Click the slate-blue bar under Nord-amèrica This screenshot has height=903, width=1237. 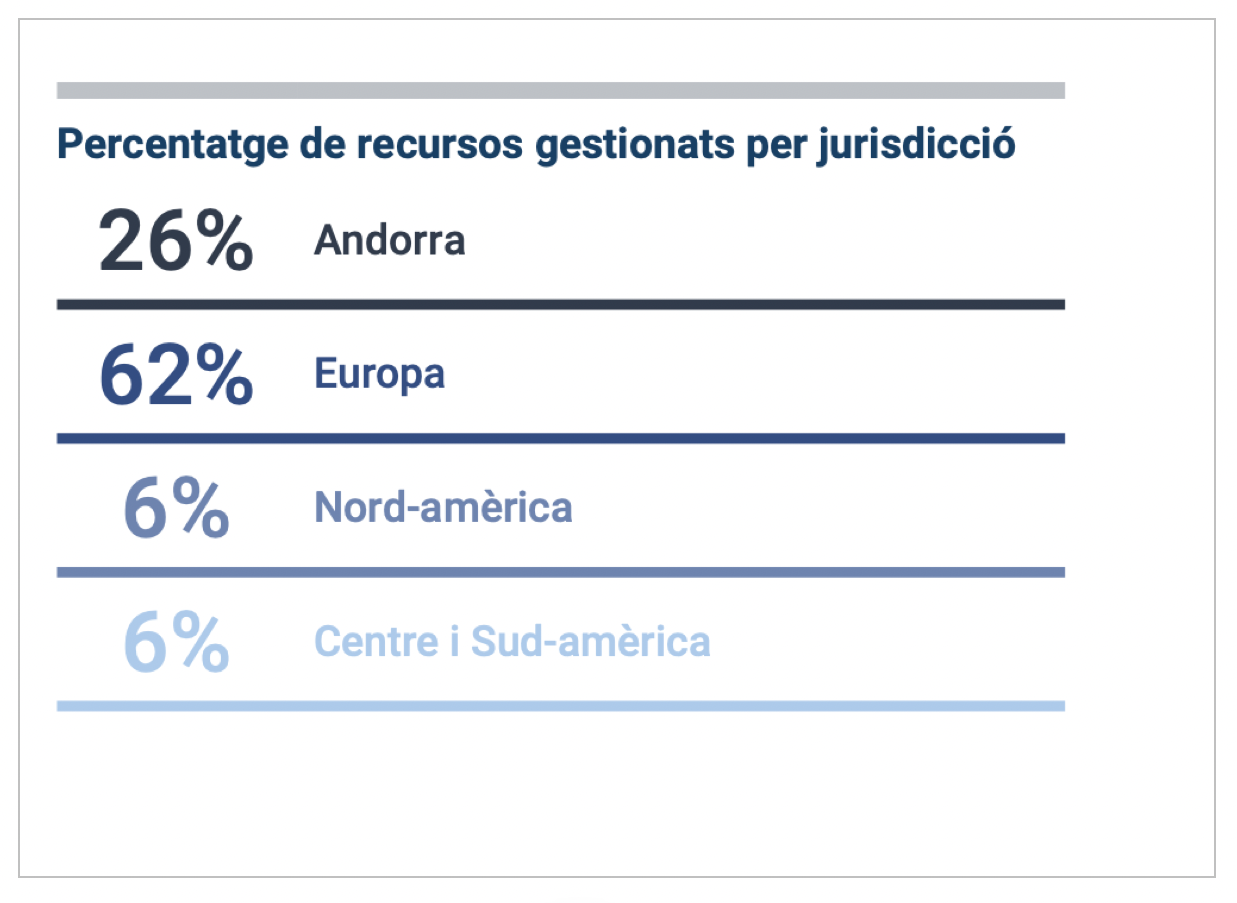(x=560, y=572)
